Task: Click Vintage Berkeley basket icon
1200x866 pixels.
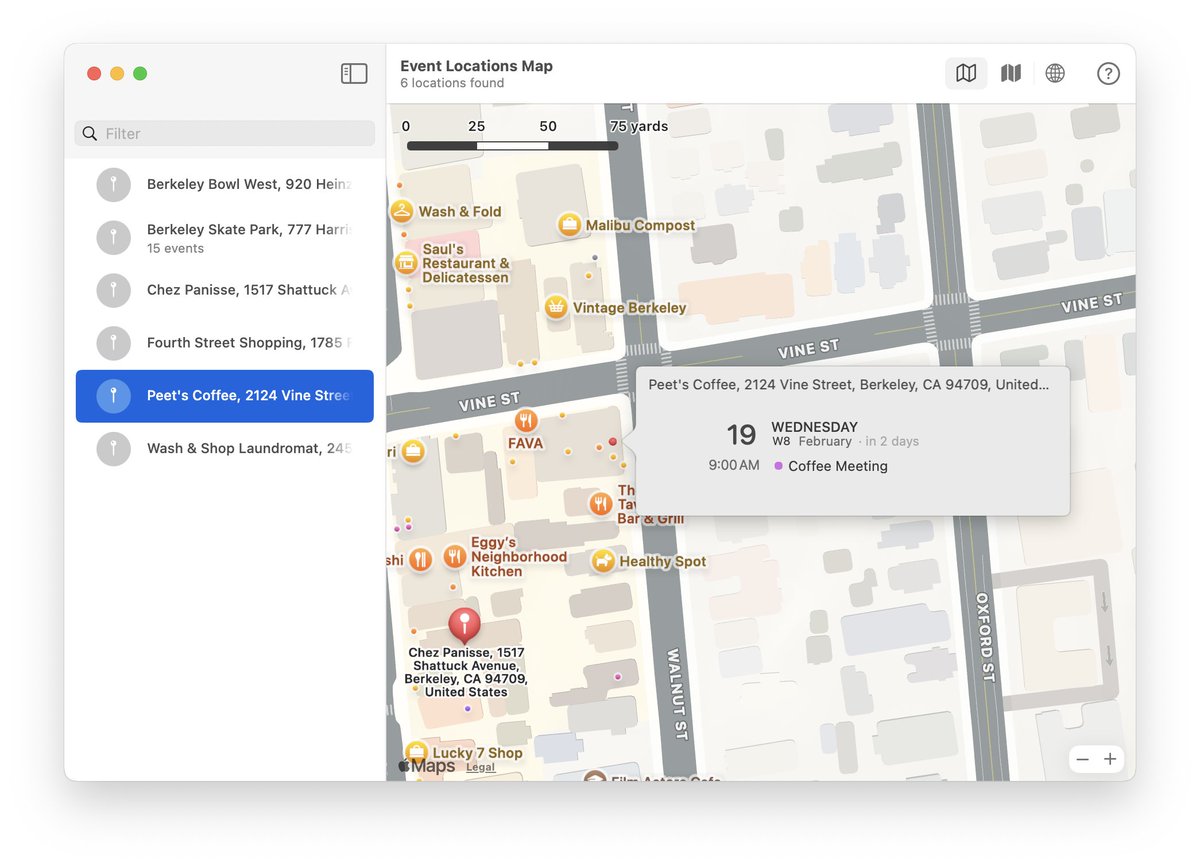Action: click(556, 307)
